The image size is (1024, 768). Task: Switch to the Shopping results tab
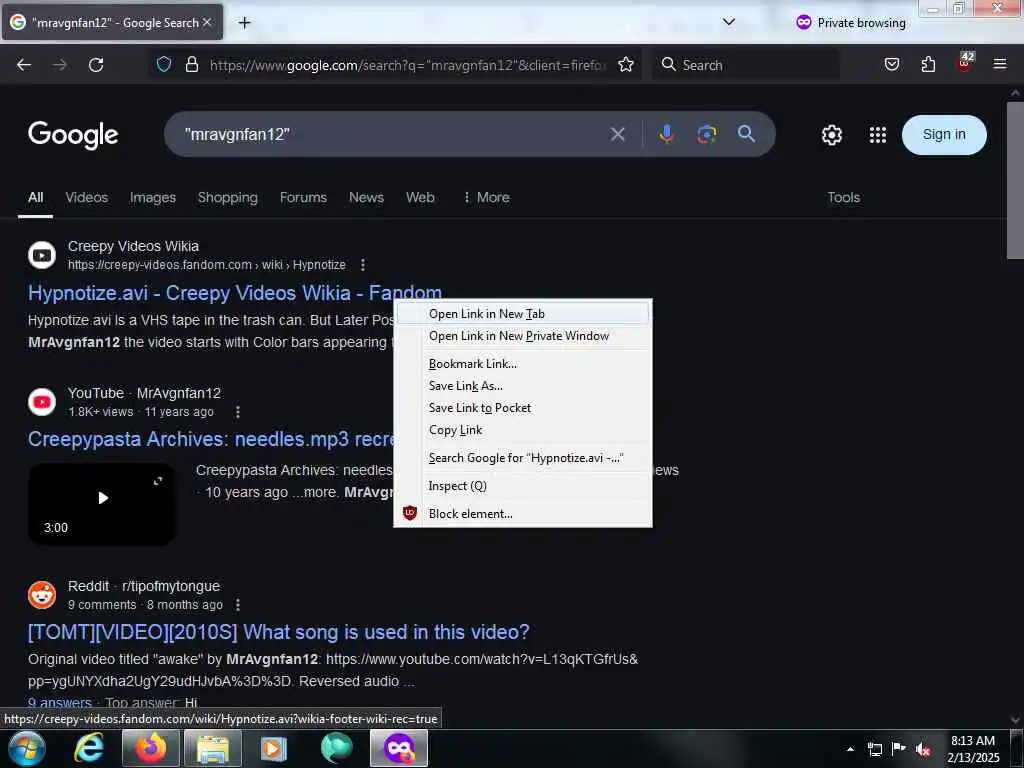tap(228, 197)
